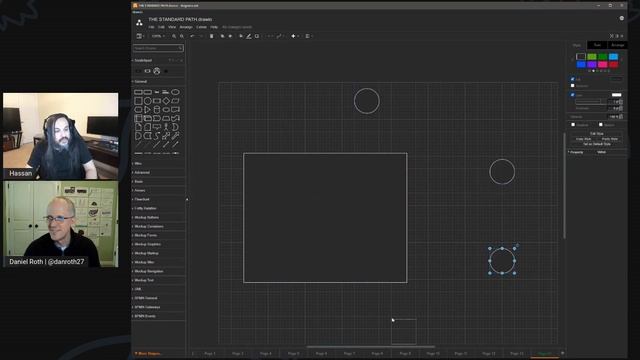Click the Edit Style button

pos(597,134)
